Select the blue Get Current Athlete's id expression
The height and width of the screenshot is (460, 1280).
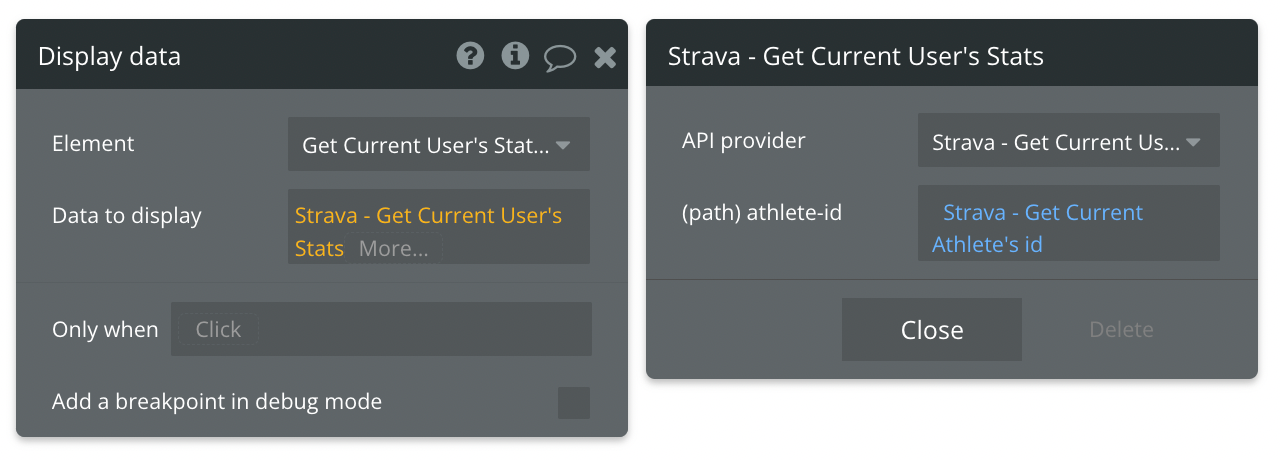(x=1042, y=228)
